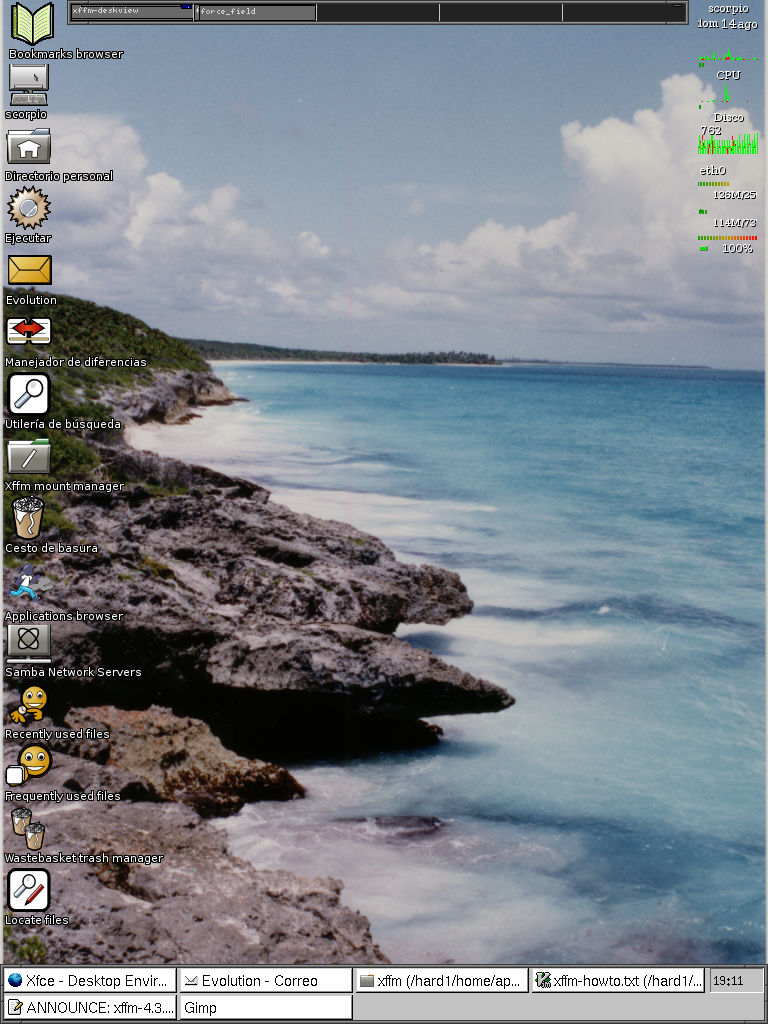This screenshot has height=1024, width=768.
Task: Open the Recently used files icon
Action: (x=29, y=704)
